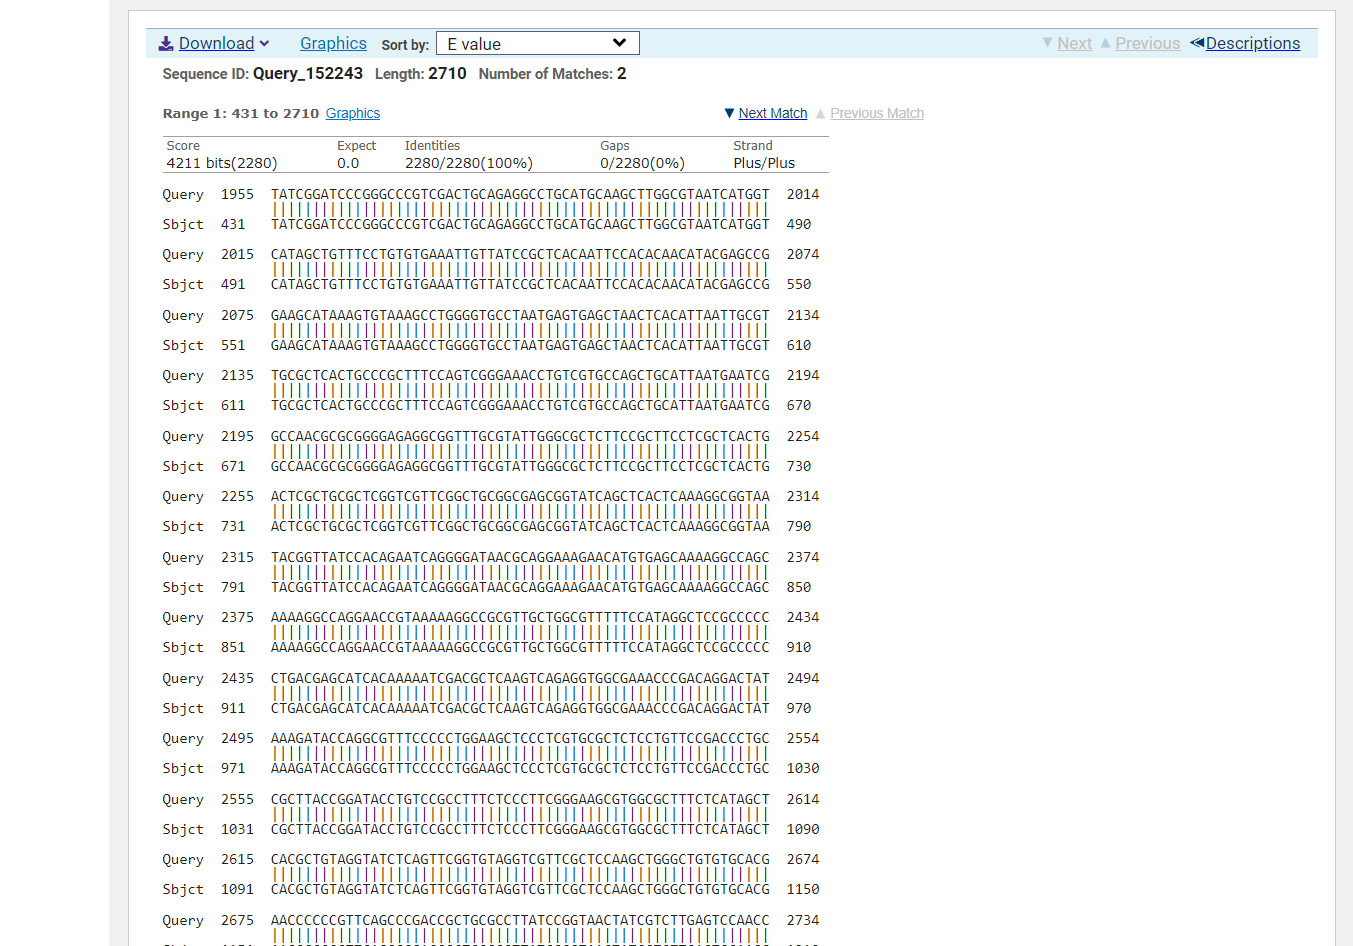Go to Previous sequence link
1353x946 pixels.
[1147, 43]
